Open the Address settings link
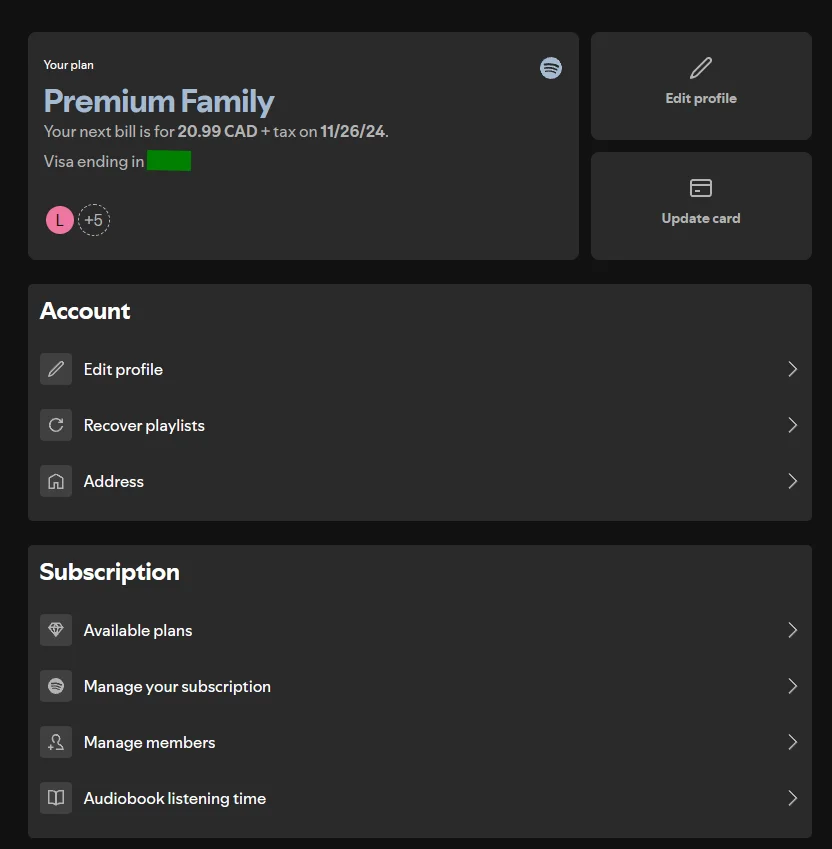 pyautogui.click(x=113, y=481)
